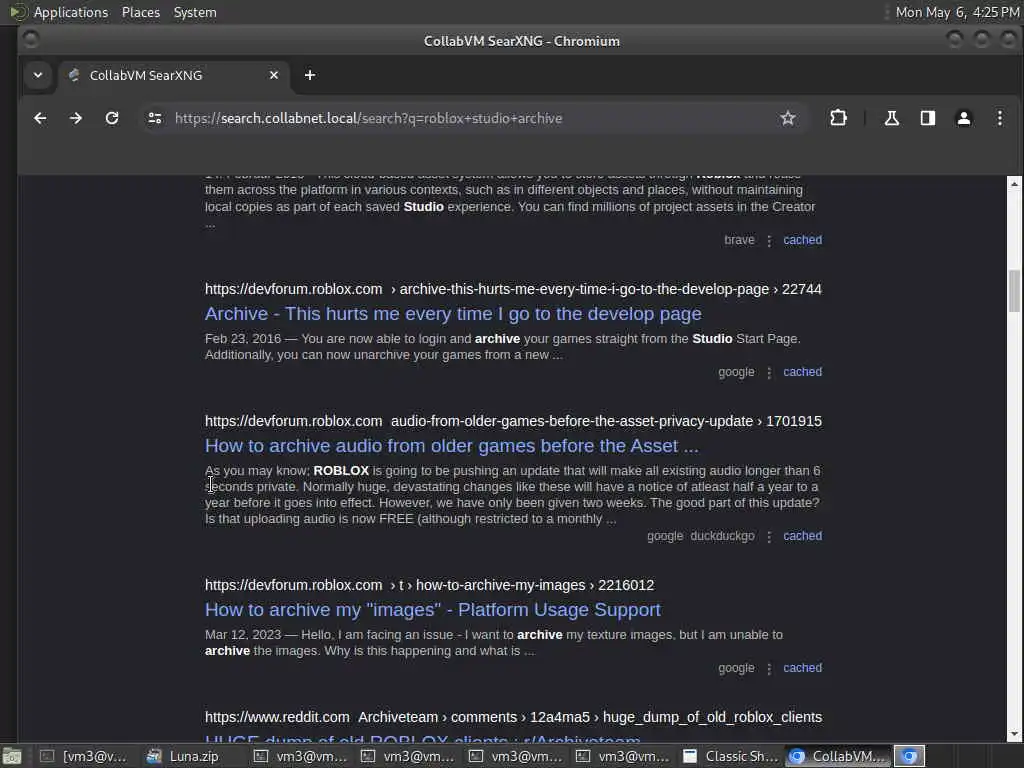This screenshot has height=768, width=1024.
Task: Click the page scrollbar thumb
Action: pyautogui.click(x=1014, y=291)
